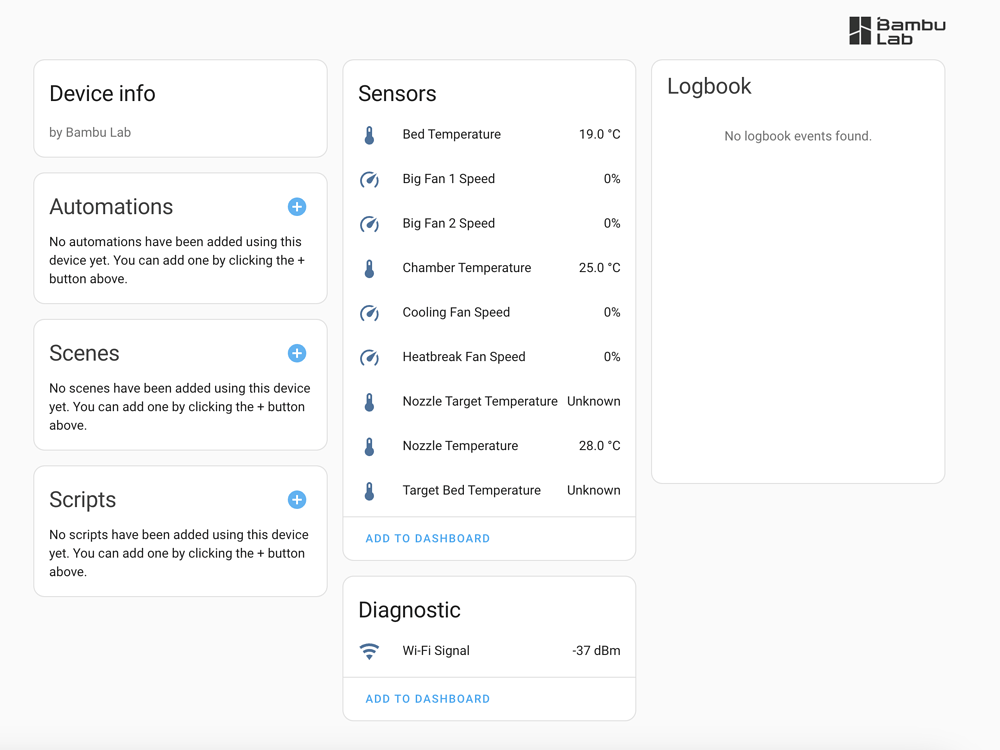Screen dimensions: 1000x750
Task: Click the Heatbreak Fan Speed fan icon
Action: click(370, 356)
